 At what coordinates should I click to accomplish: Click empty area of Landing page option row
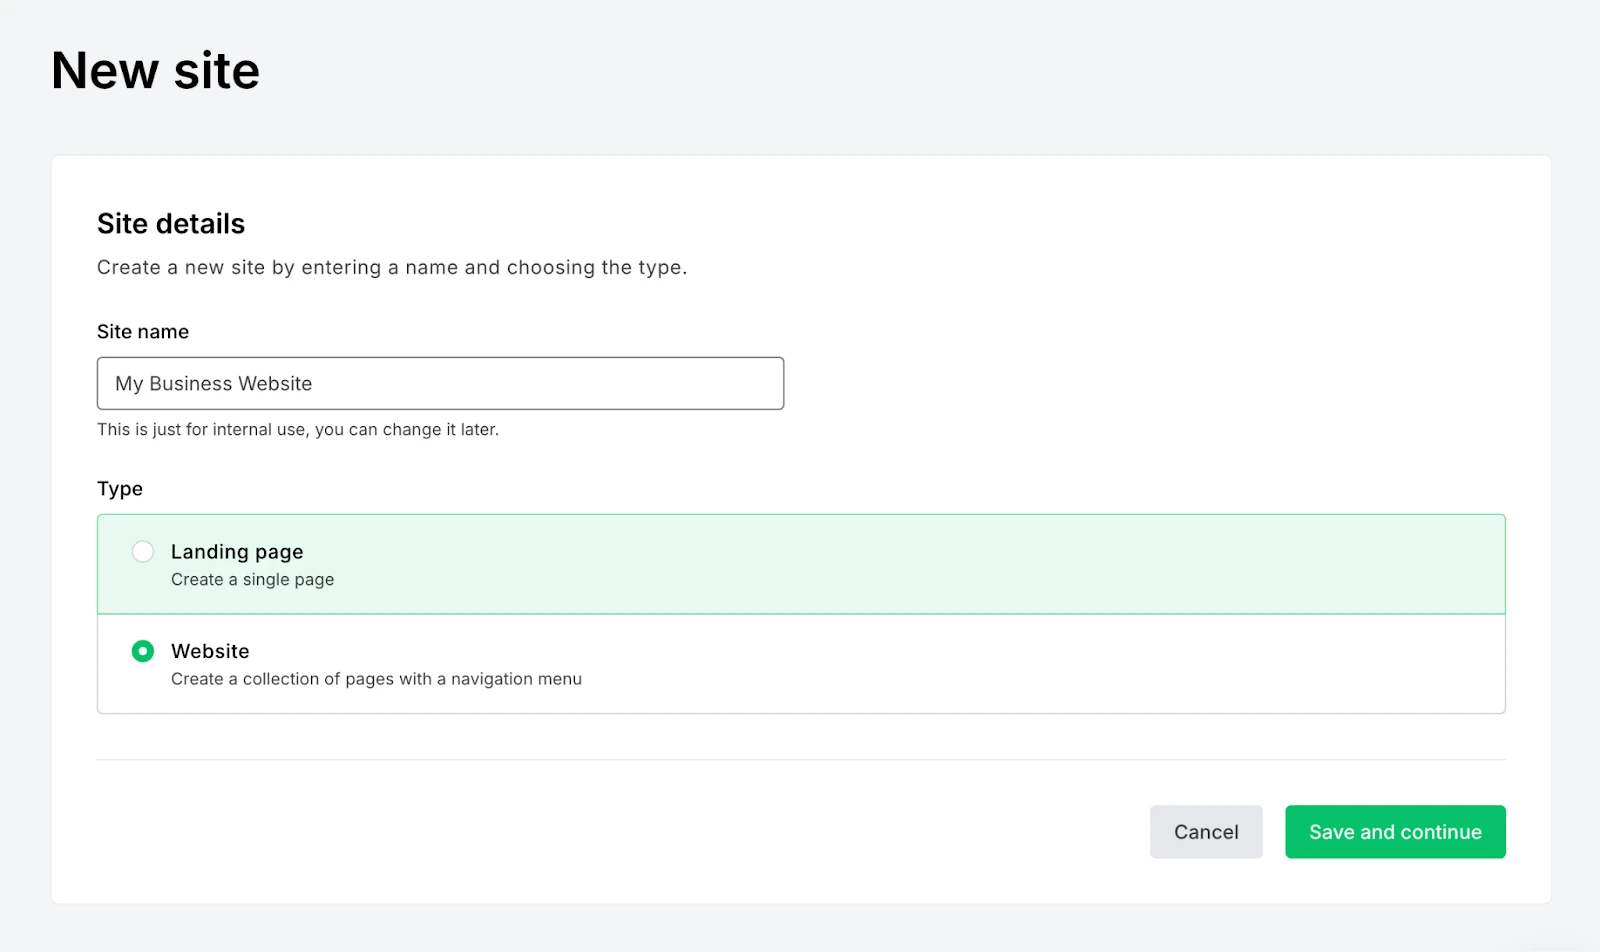(900, 564)
